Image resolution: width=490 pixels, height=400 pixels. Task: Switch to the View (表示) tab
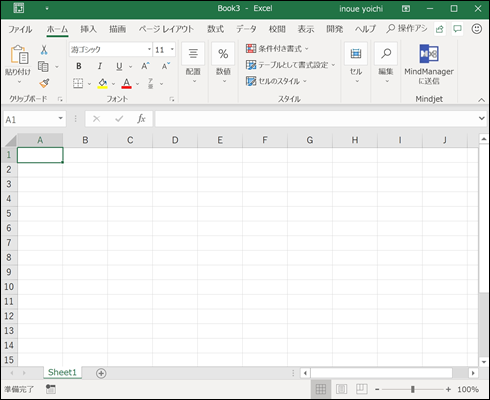(x=306, y=29)
